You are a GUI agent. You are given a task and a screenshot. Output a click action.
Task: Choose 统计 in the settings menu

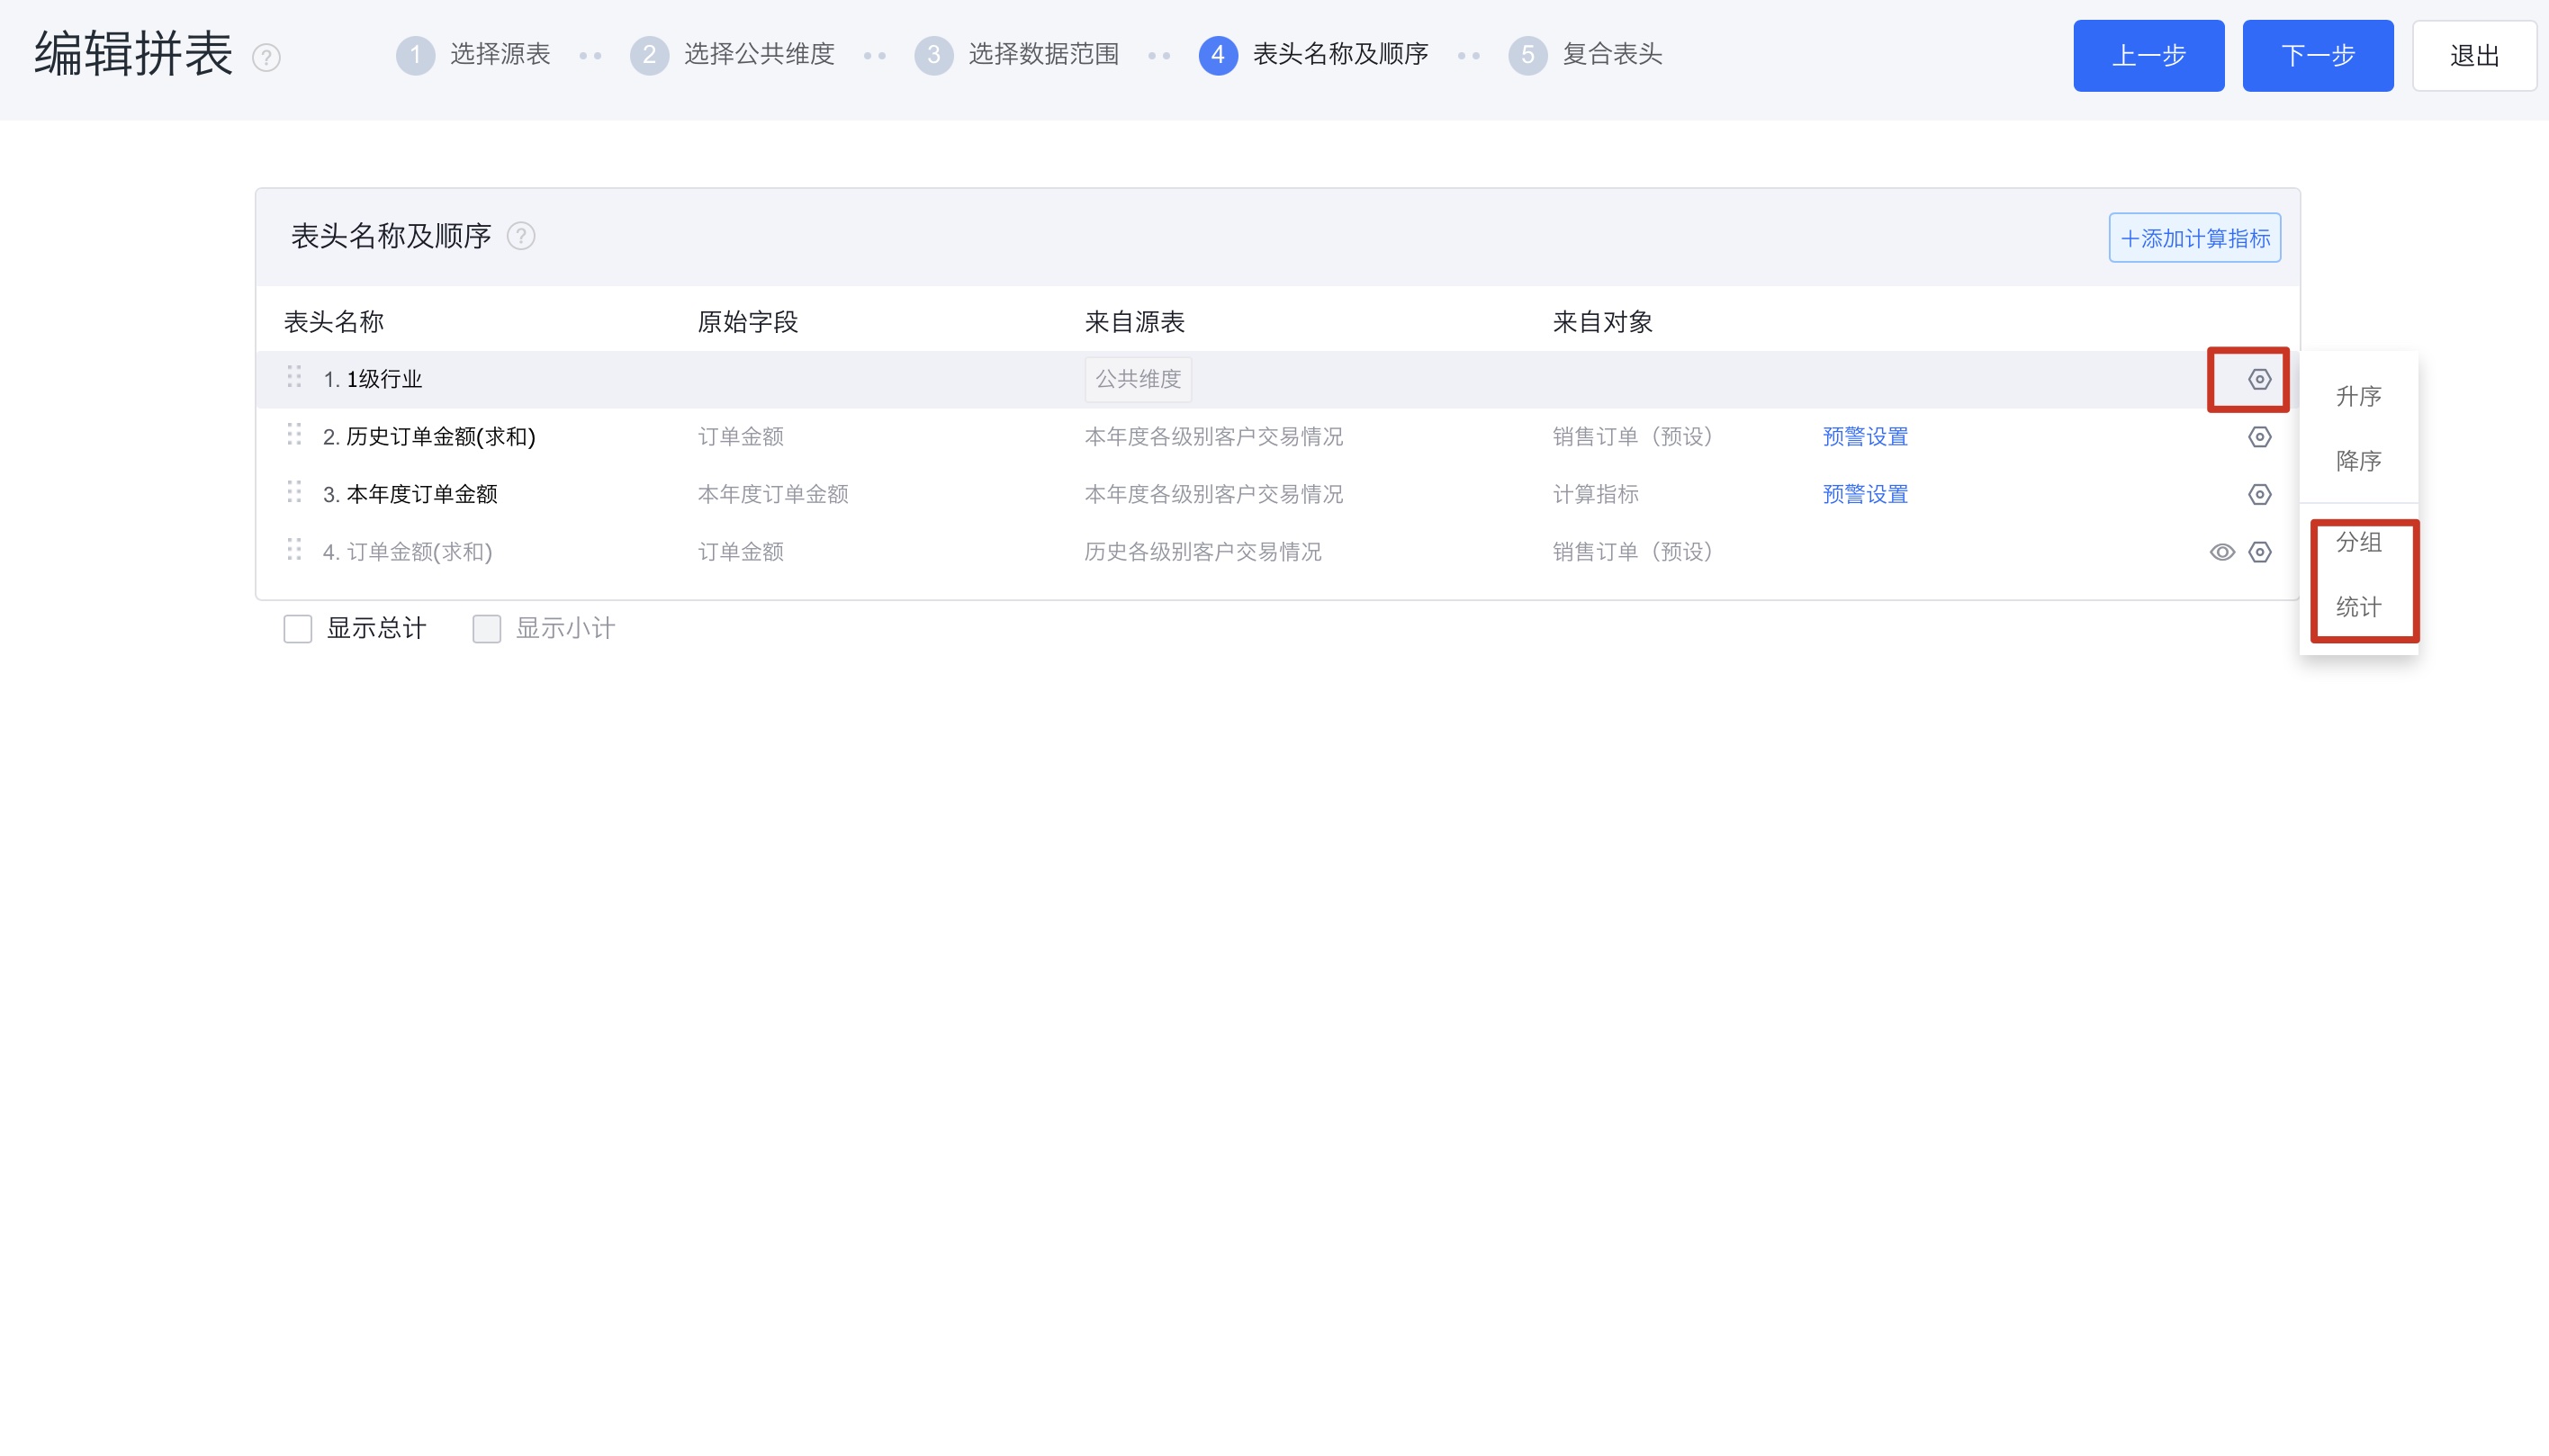[2358, 605]
